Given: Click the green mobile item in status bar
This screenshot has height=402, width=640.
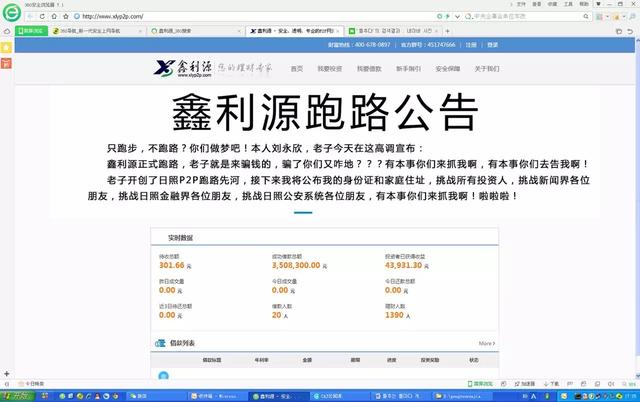Looking at the screenshot, I should [480, 384].
